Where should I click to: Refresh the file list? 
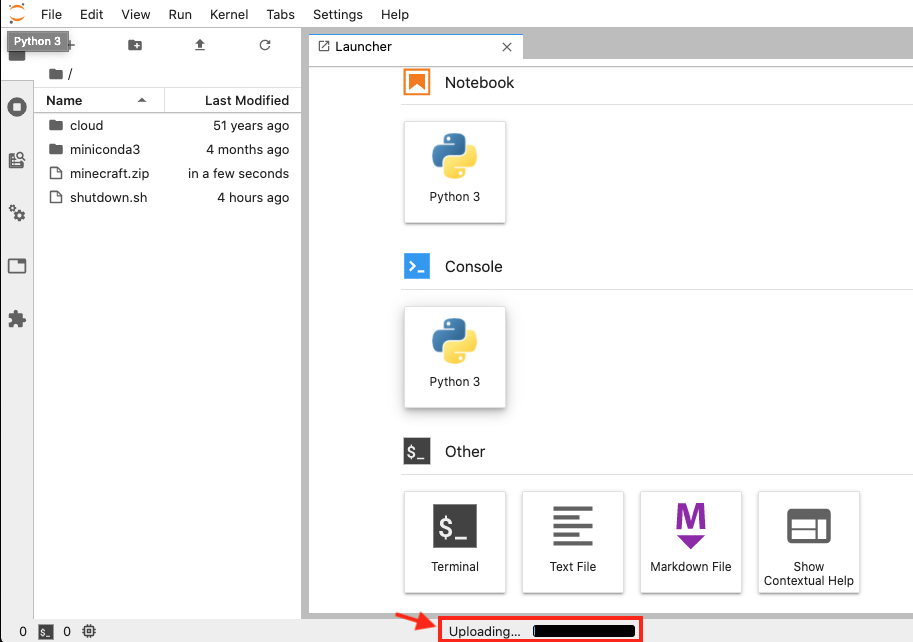pyautogui.click(x=265, y=45)
